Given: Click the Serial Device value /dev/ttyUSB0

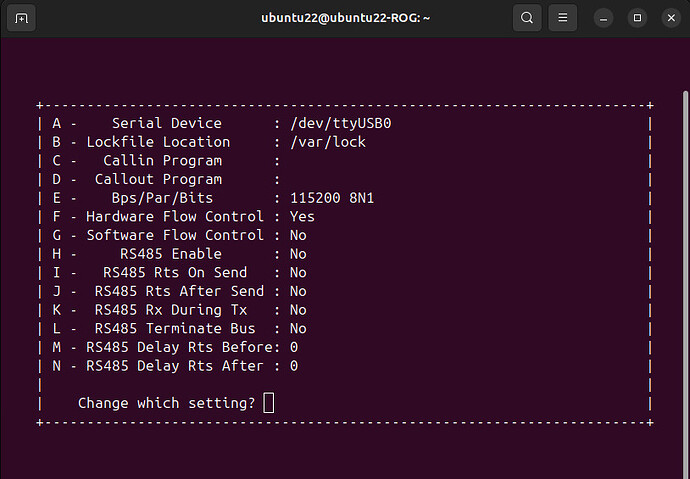Looking at the screenshot, I should pyautogui.click(x=341, y=124).
